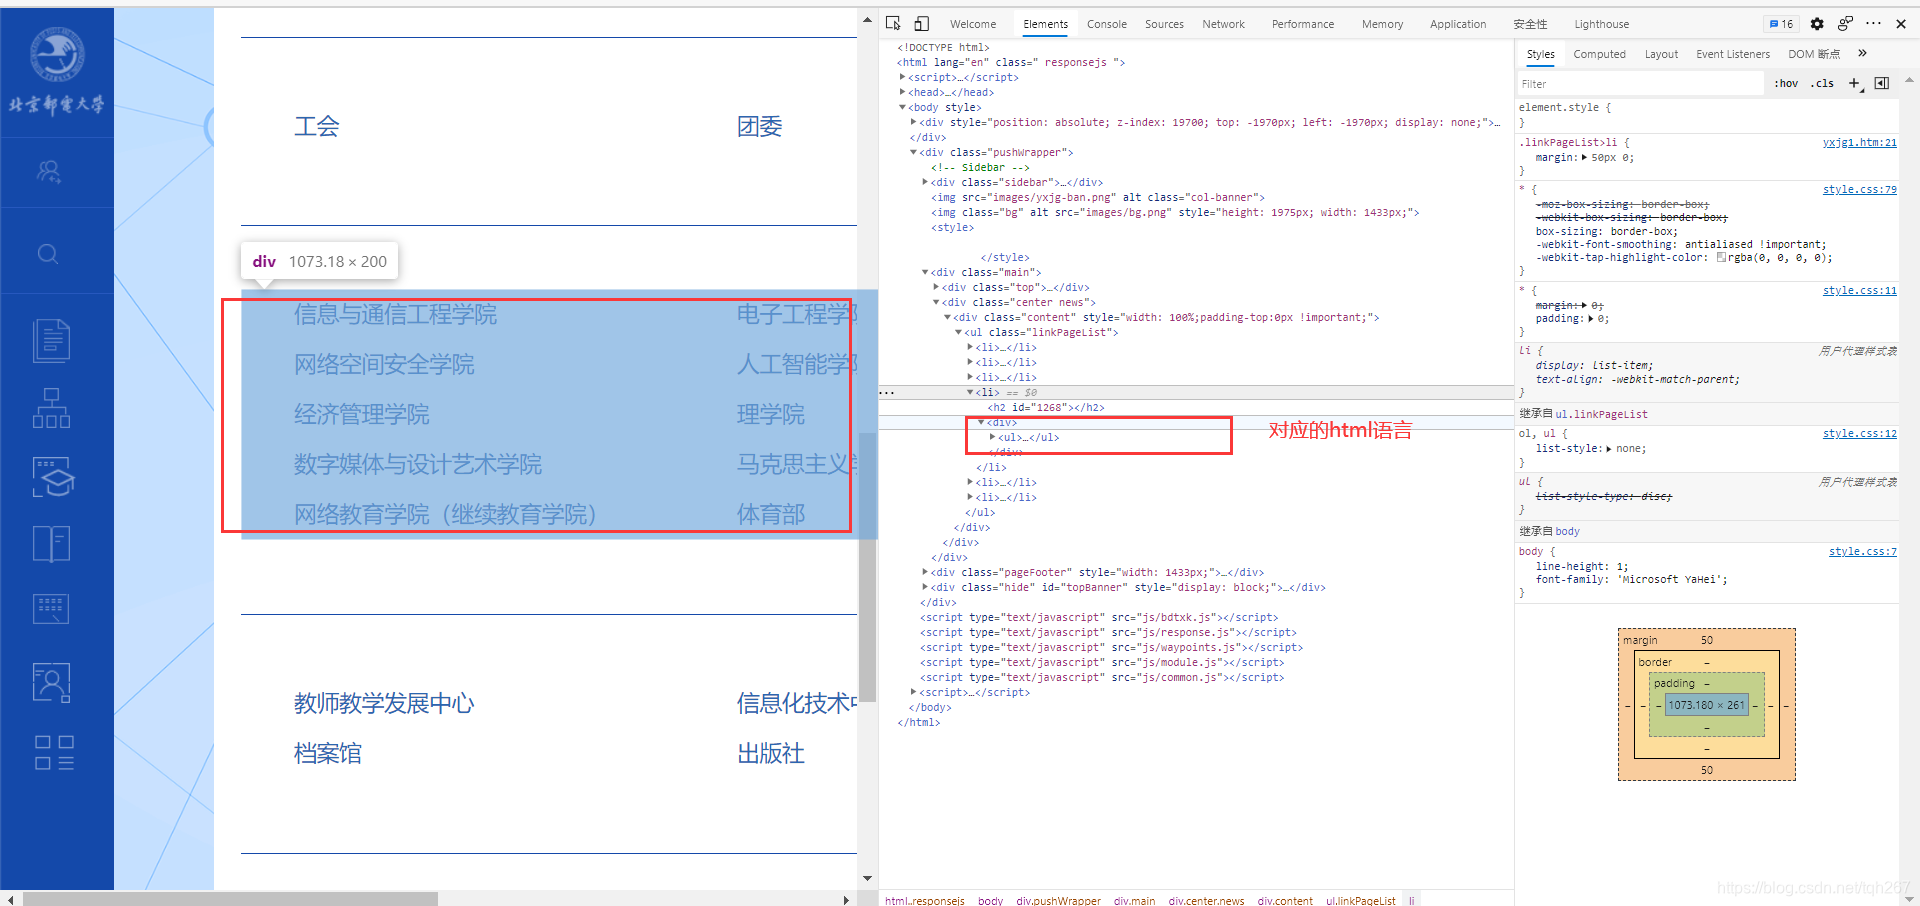Collapse div class main node
The width and height of the screenshot is (1920, 906).
[925, 272]
